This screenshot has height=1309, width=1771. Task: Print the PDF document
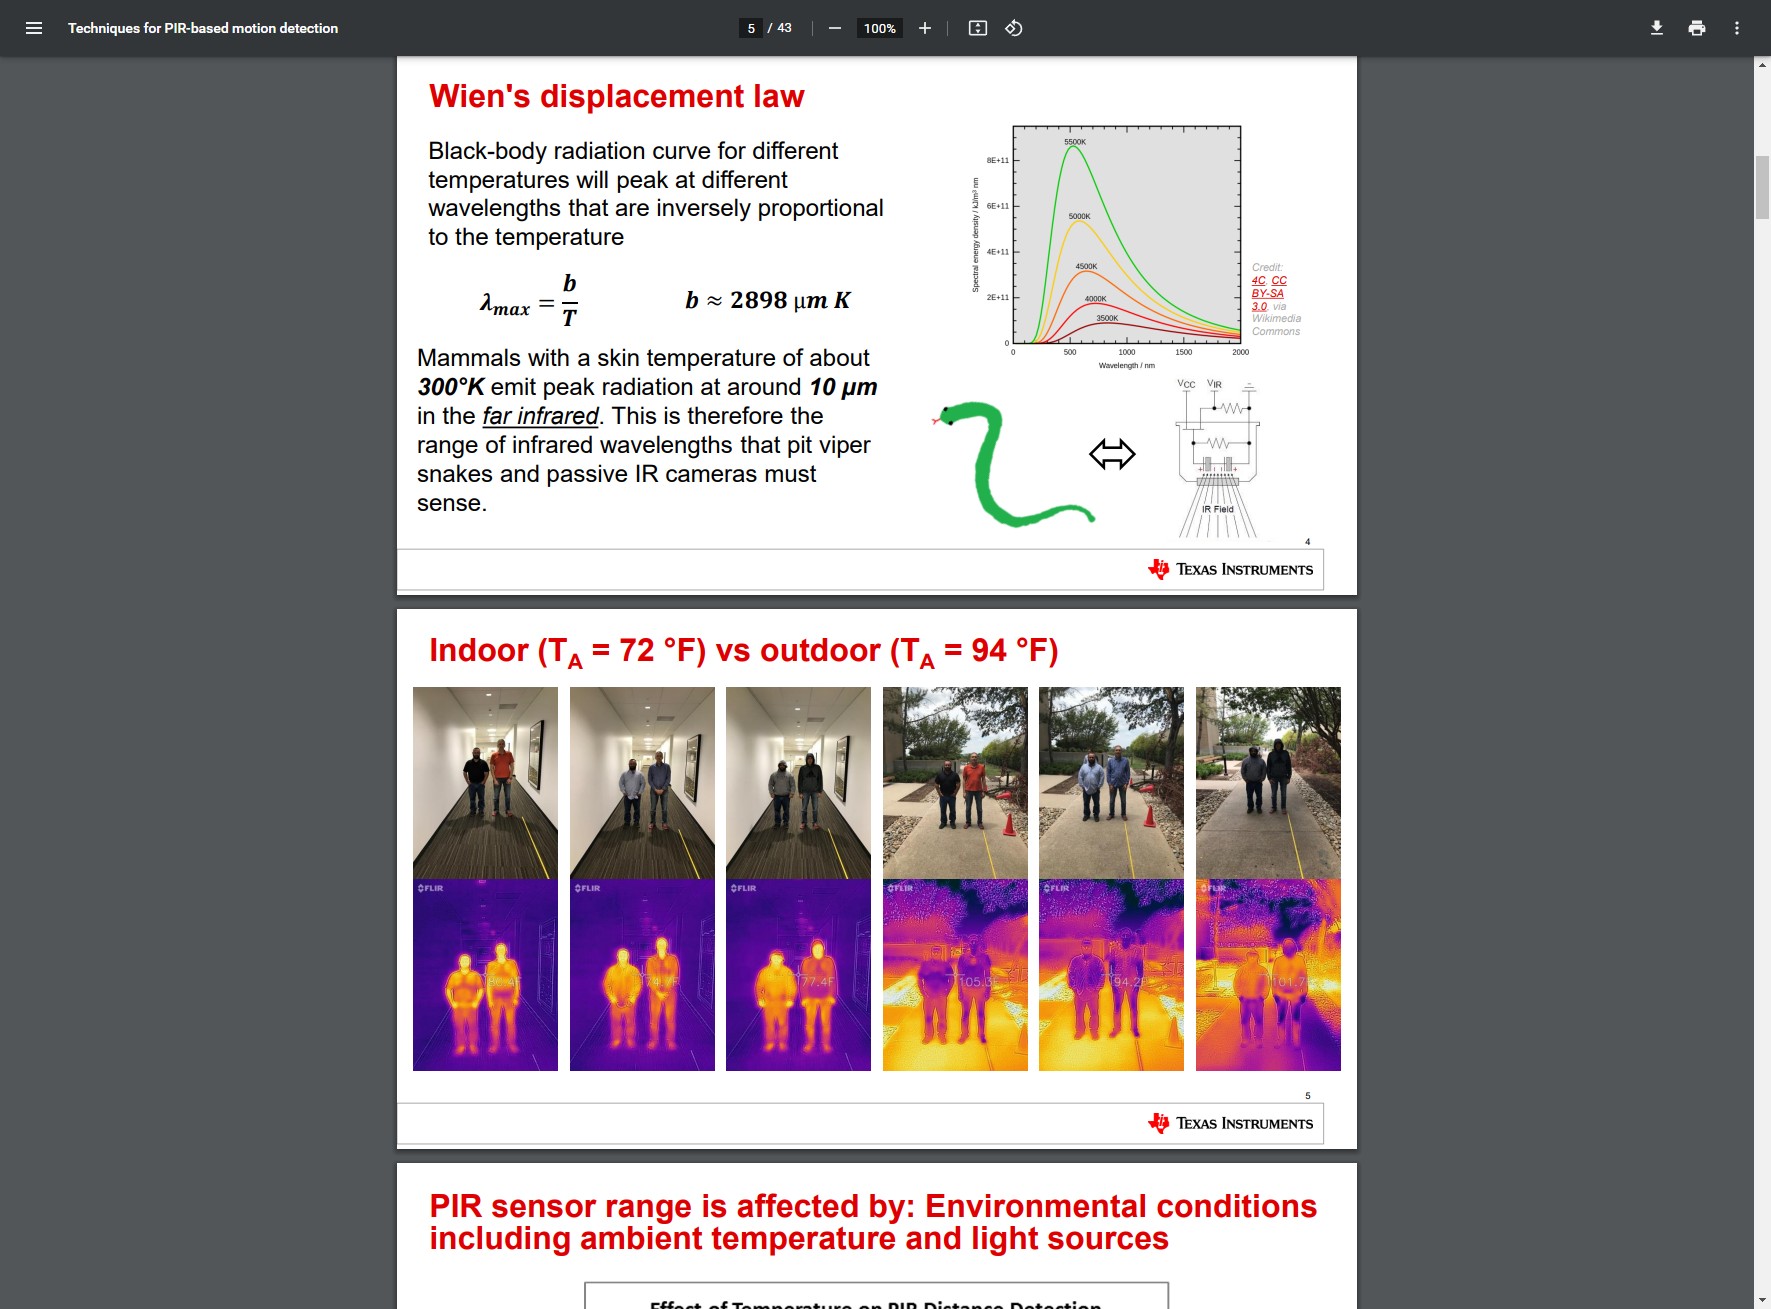tap(1696, 28)
